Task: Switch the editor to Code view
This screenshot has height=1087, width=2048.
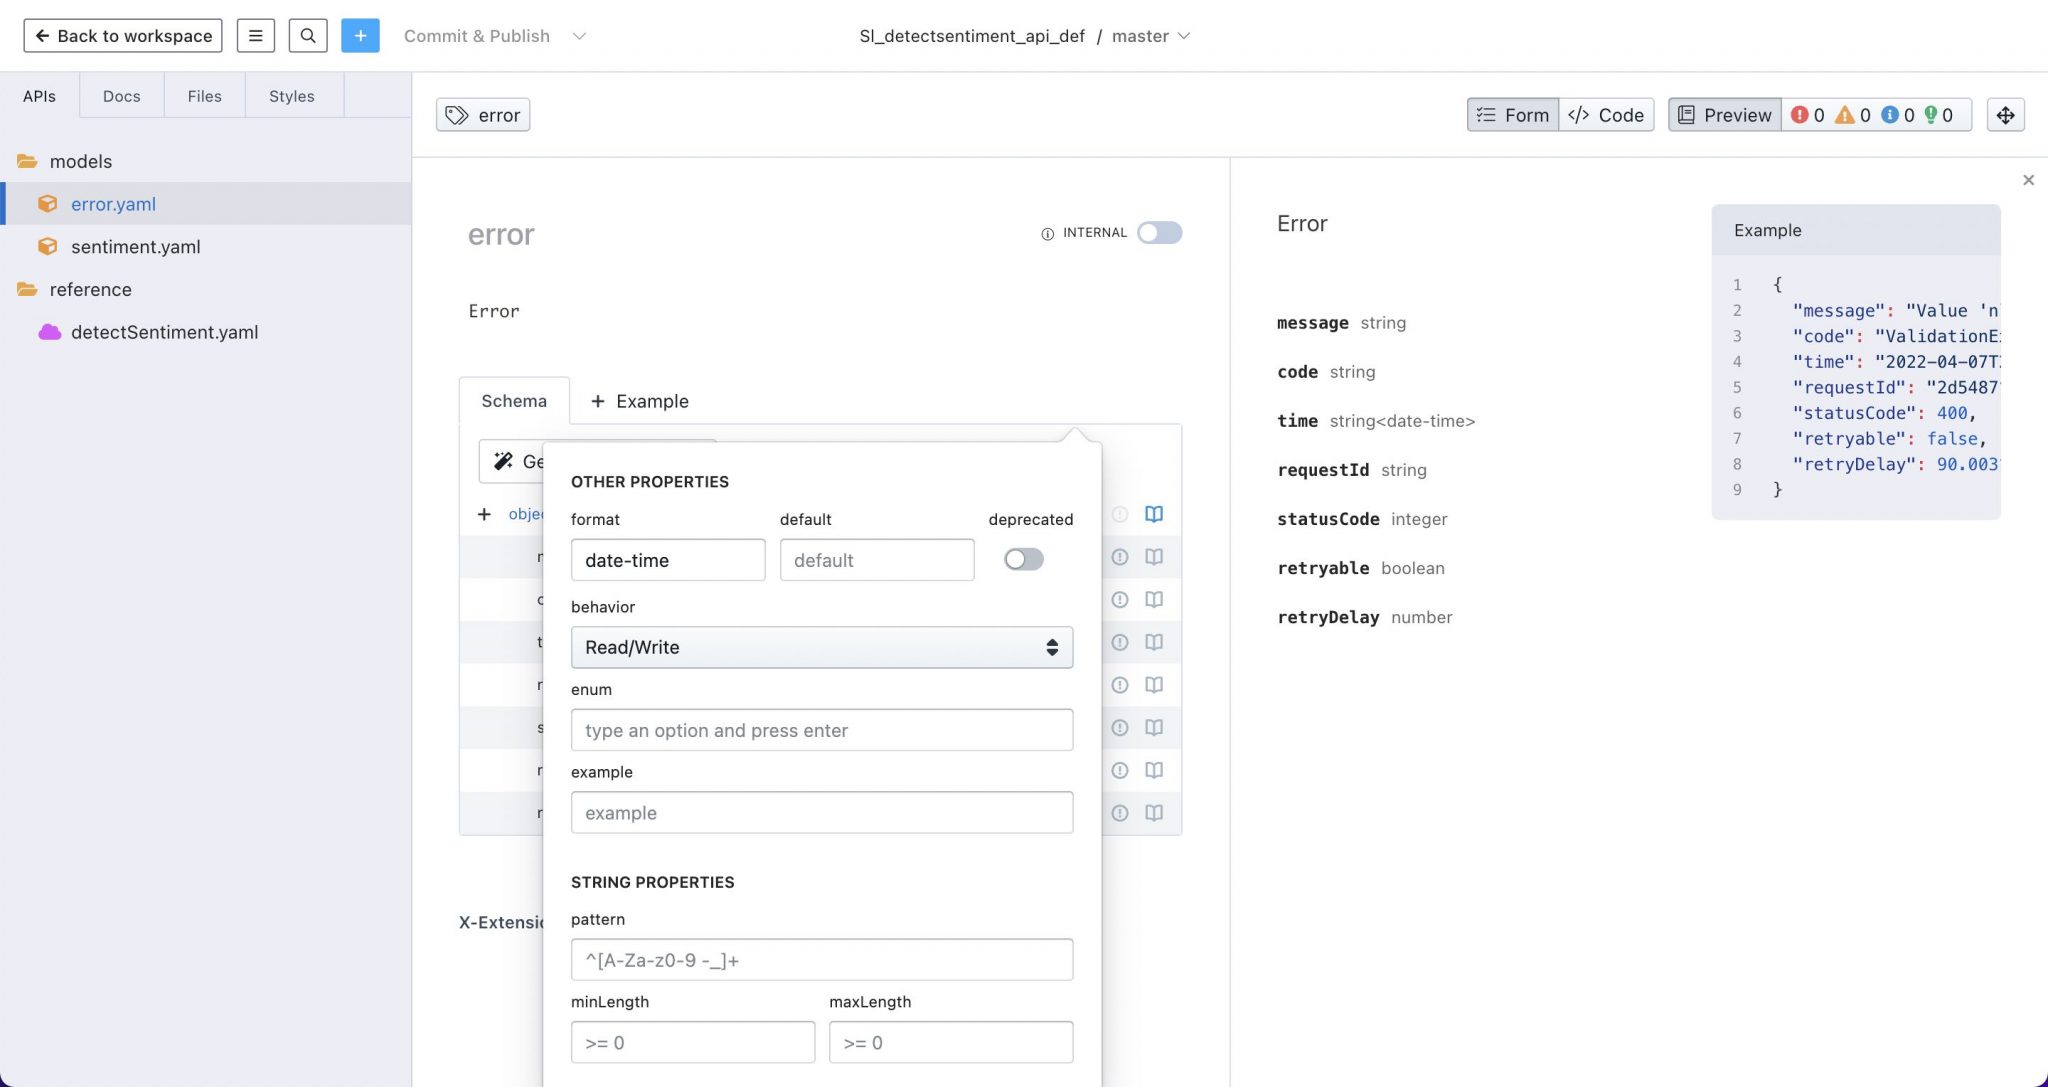Action: tap(1606, 115)
